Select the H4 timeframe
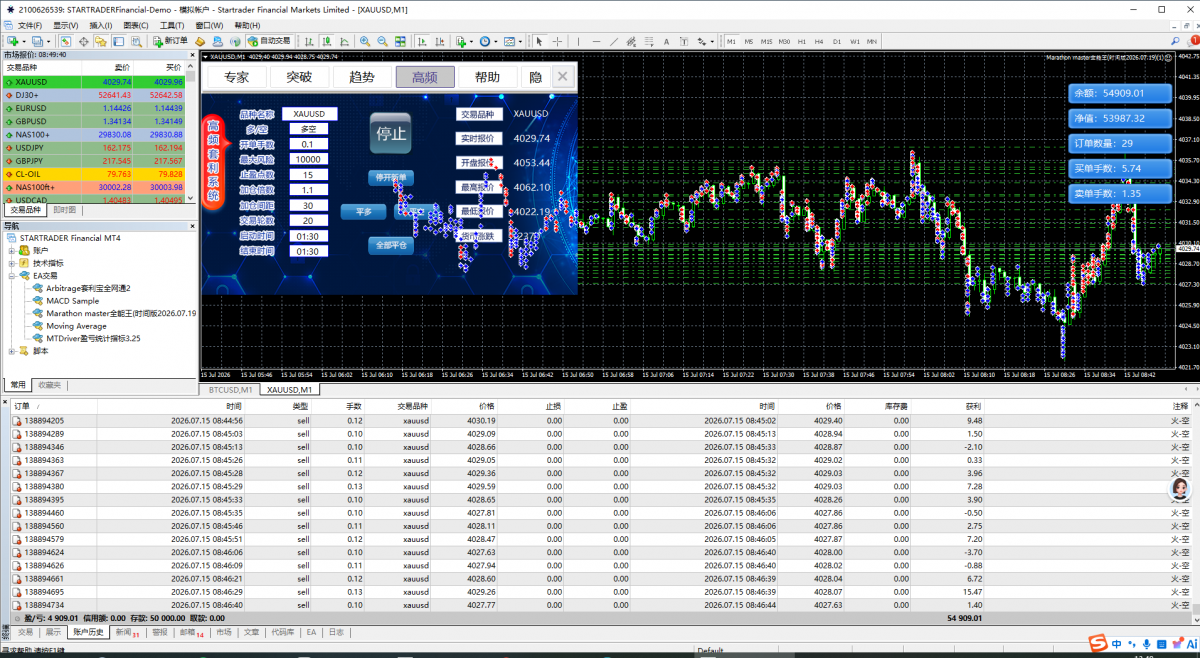The height and width of the screenshot is (658, 1200). pyautogui.click(x=819, y=41)
